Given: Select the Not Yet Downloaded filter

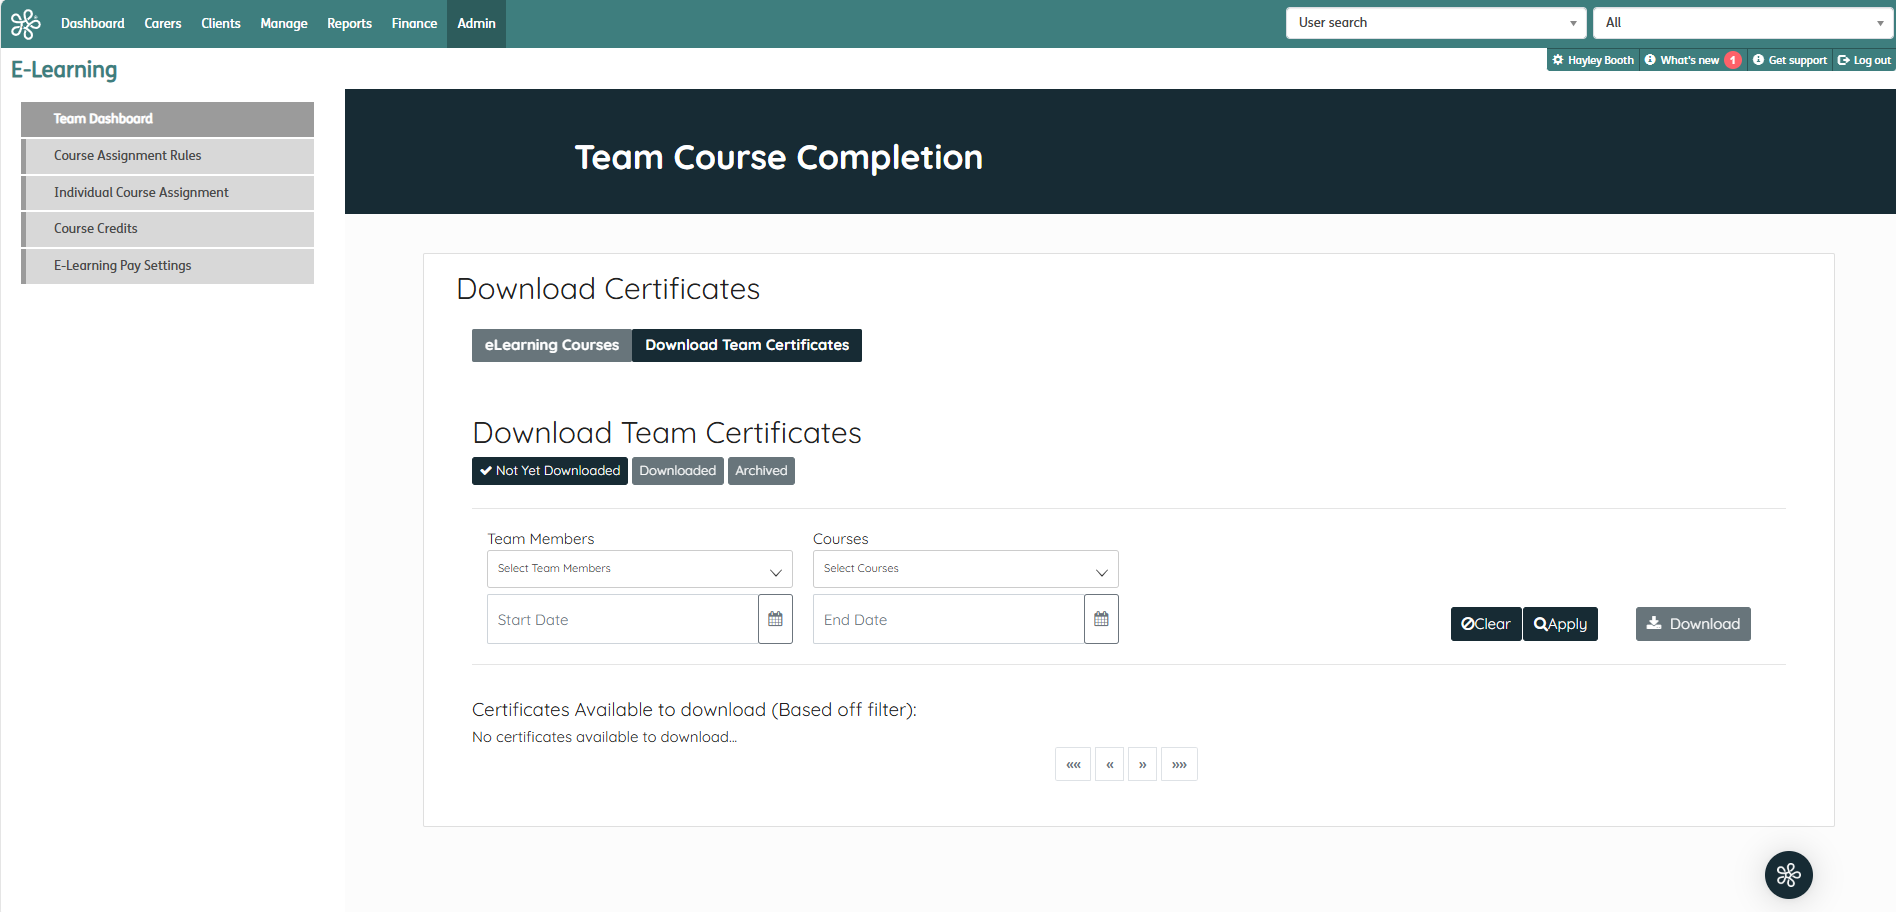Looking at the screenshot, I should tap(549, 471).
